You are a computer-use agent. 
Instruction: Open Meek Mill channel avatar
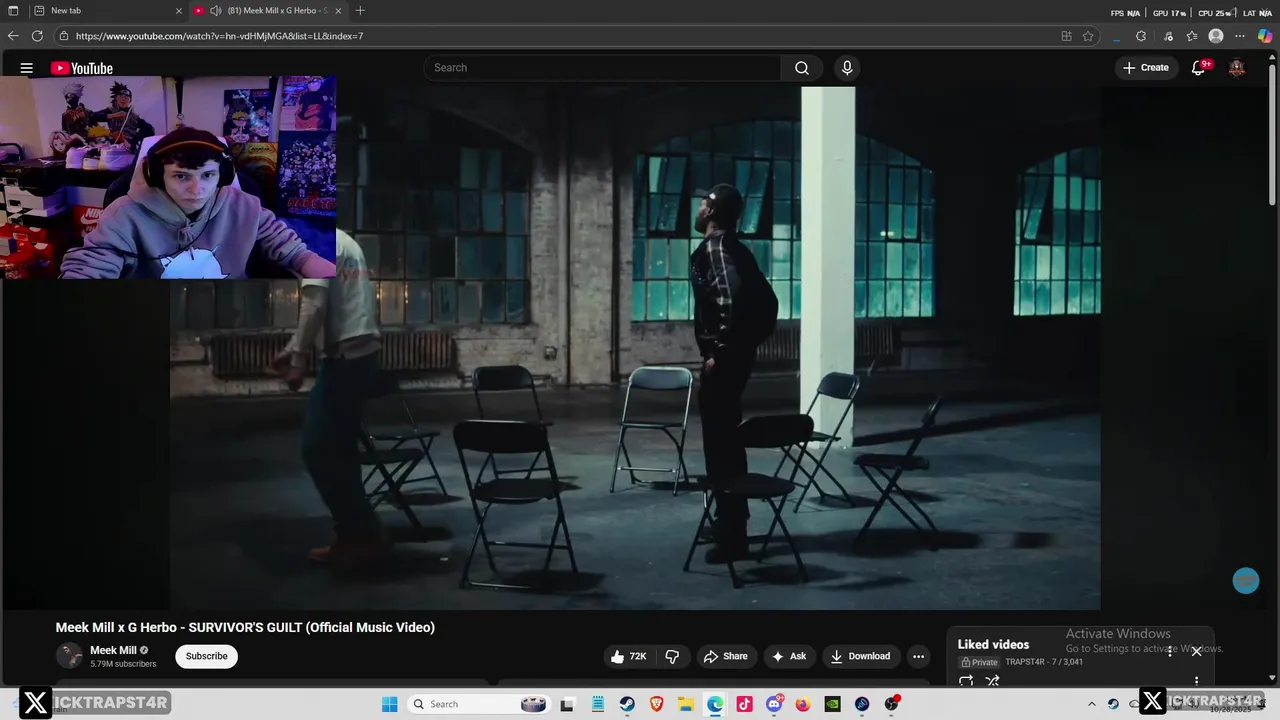pyautogui.click(x=69, y=656)
